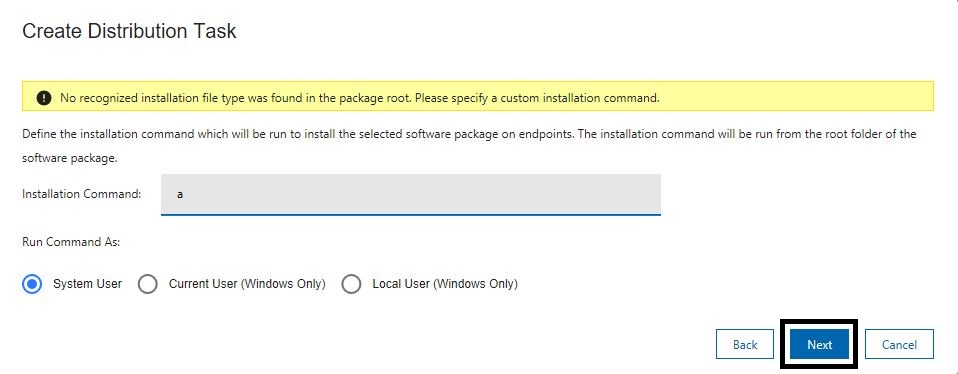The height and width of the screenshot is (374, 958).
Task: Click the 'Installation Command:' field label
Action: pos(82,194)
